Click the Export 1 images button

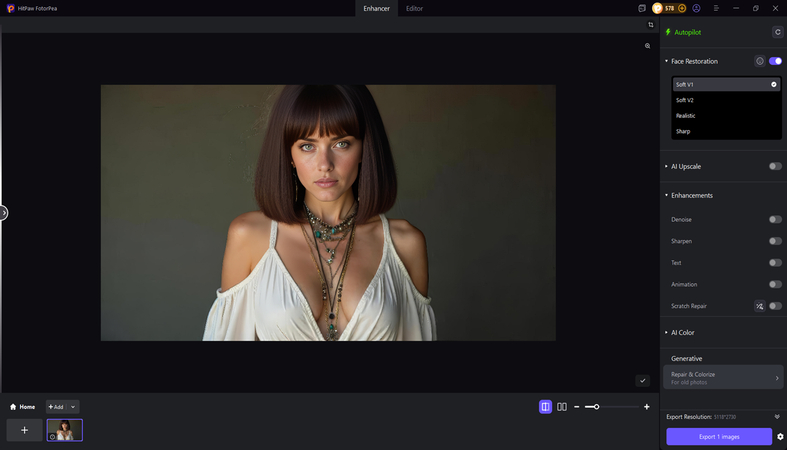[x=719, y=437]
